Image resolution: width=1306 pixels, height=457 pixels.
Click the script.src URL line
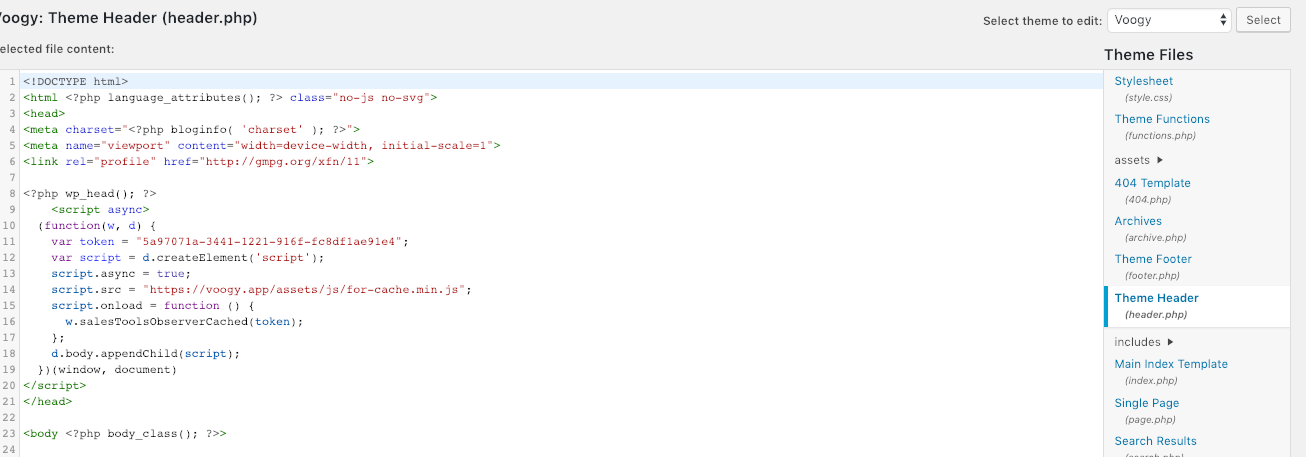[x=261, y=289]
